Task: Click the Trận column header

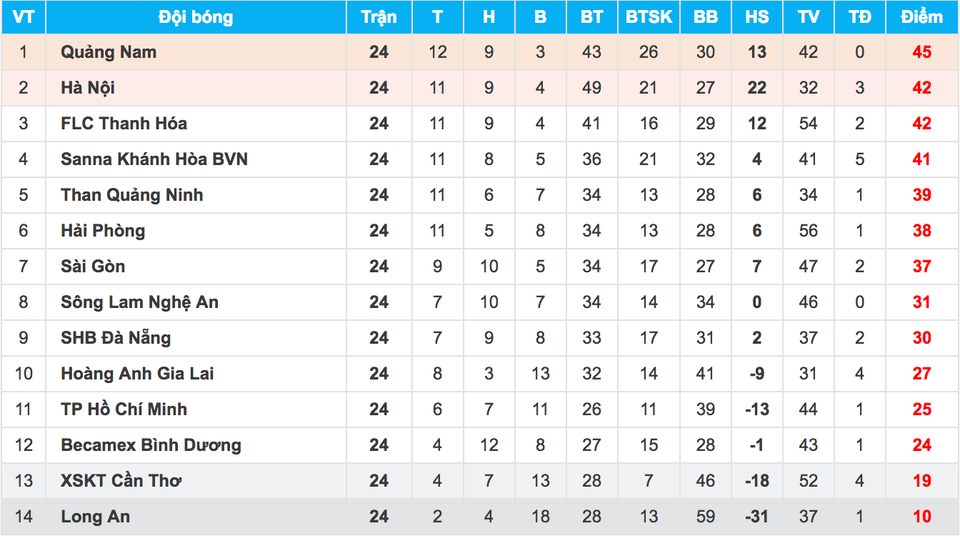Action: point(378,17)
